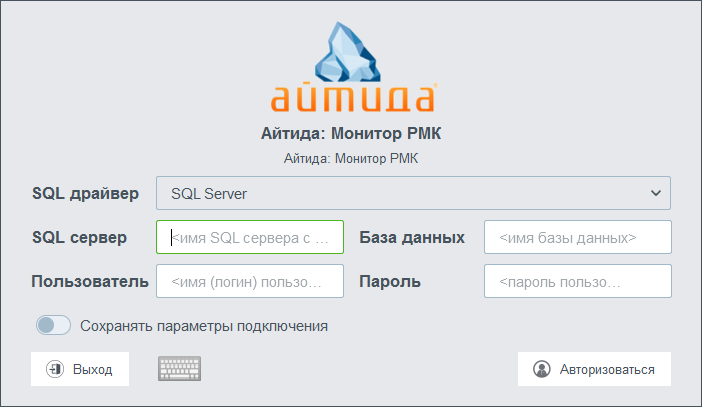Image resolution: width=702 pixels, height=407 pixels.
Task: Click the Сохранять параметры подключения text
Action: (x=204, y=326)
